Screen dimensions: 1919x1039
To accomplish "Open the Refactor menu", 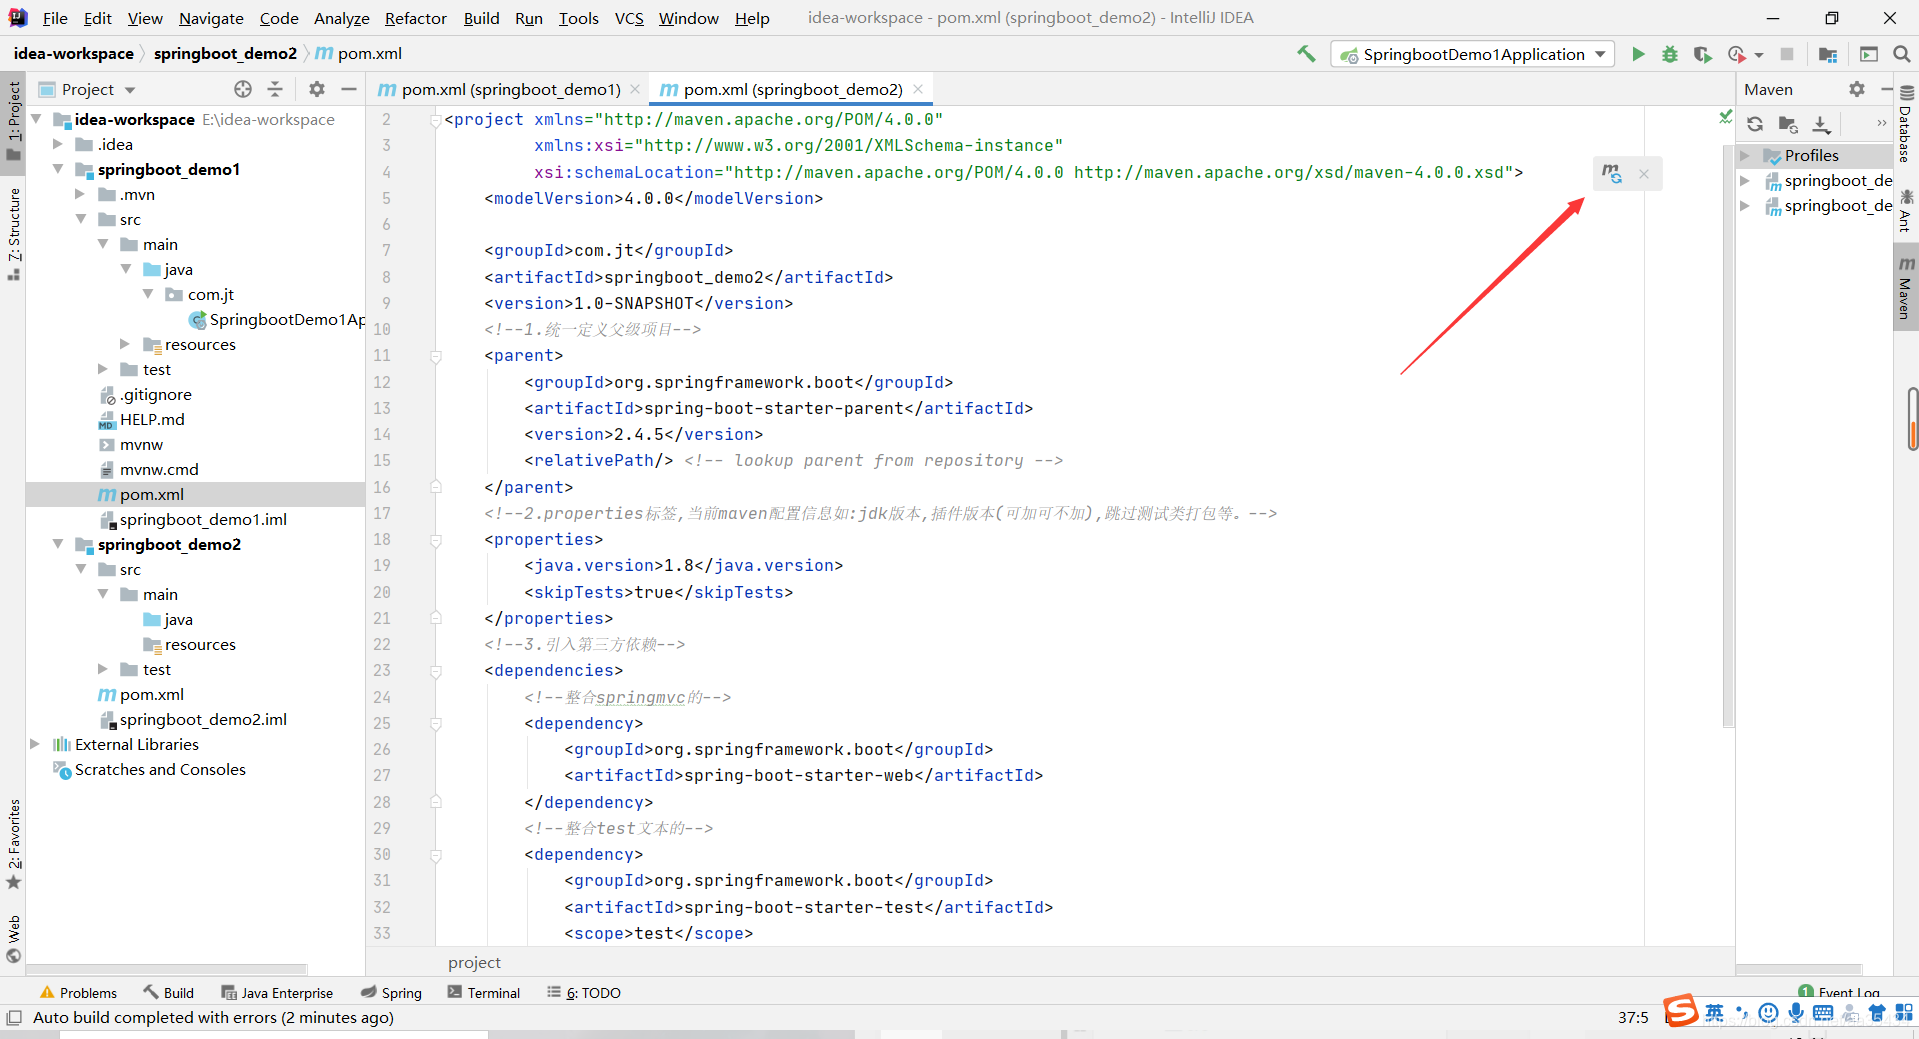I will [415, 18].
